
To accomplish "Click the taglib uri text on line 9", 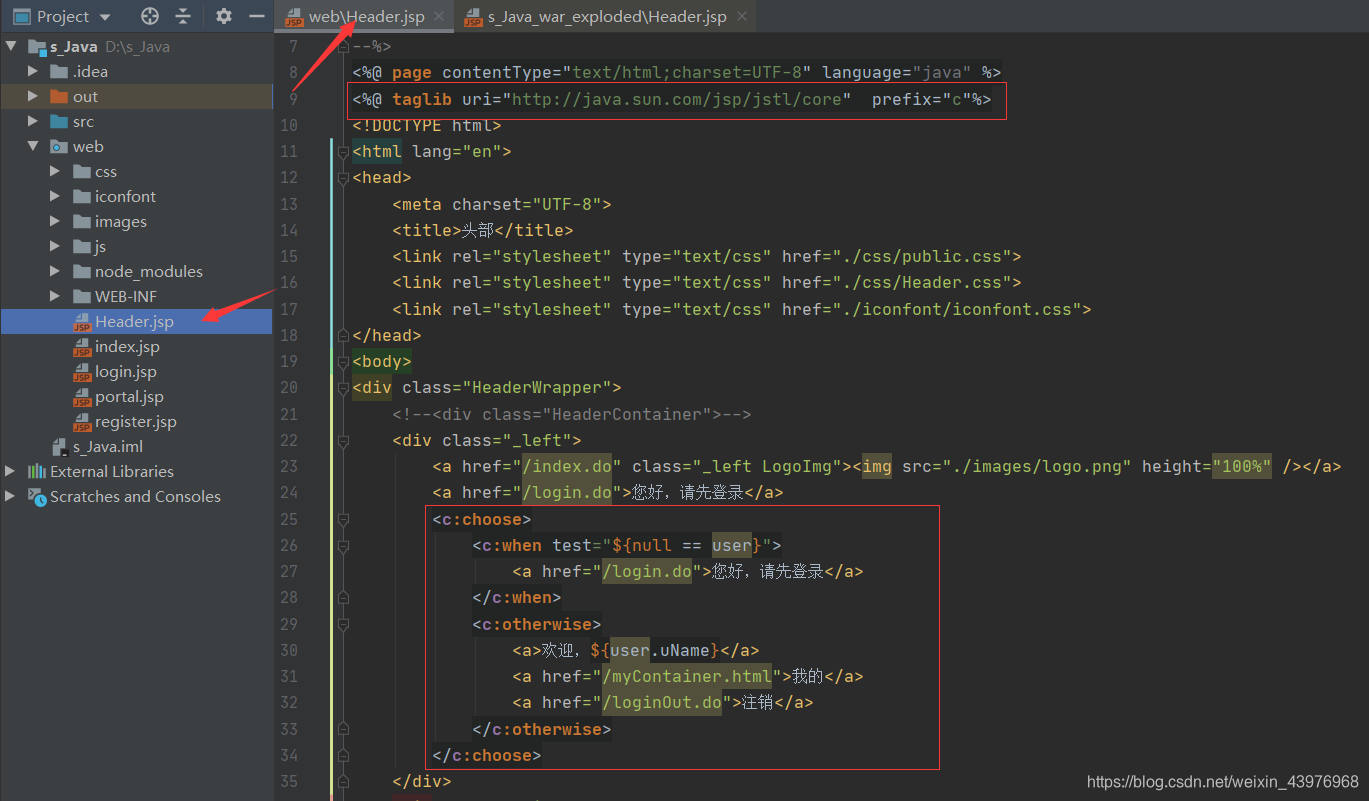I will pyautogui.click(x=677, y=100).
